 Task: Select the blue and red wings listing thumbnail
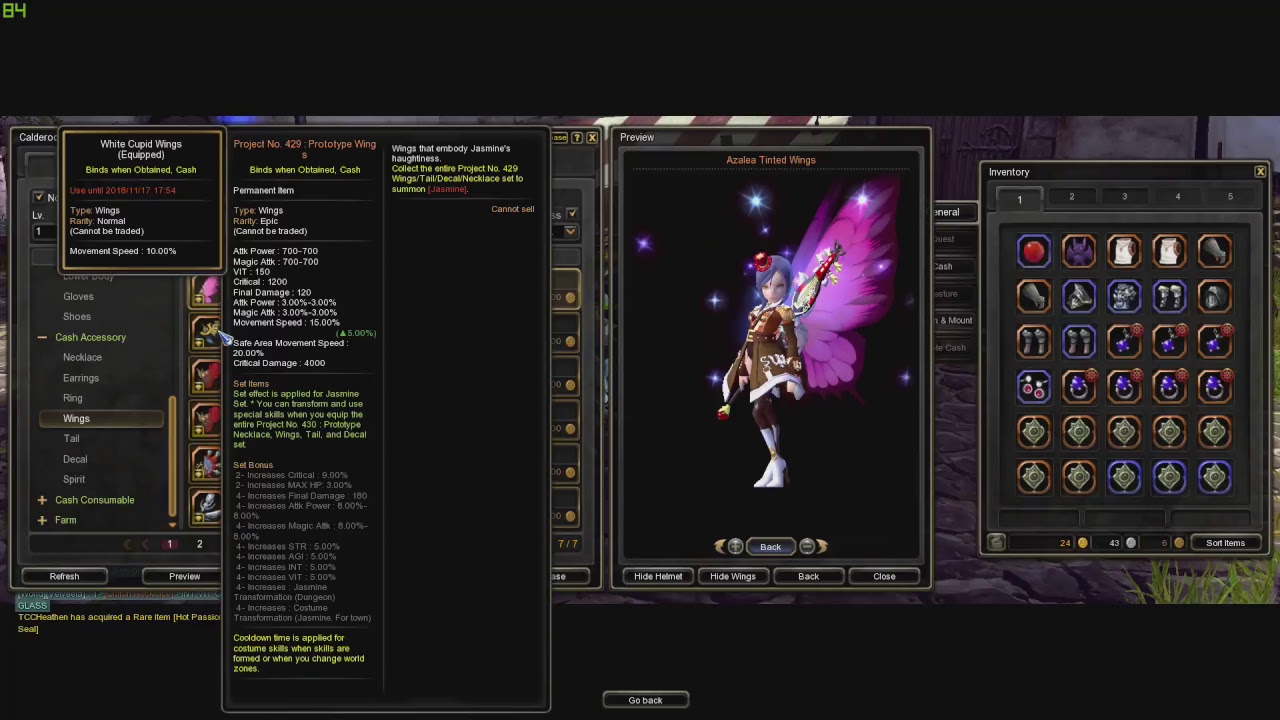[x=206, y=464]
